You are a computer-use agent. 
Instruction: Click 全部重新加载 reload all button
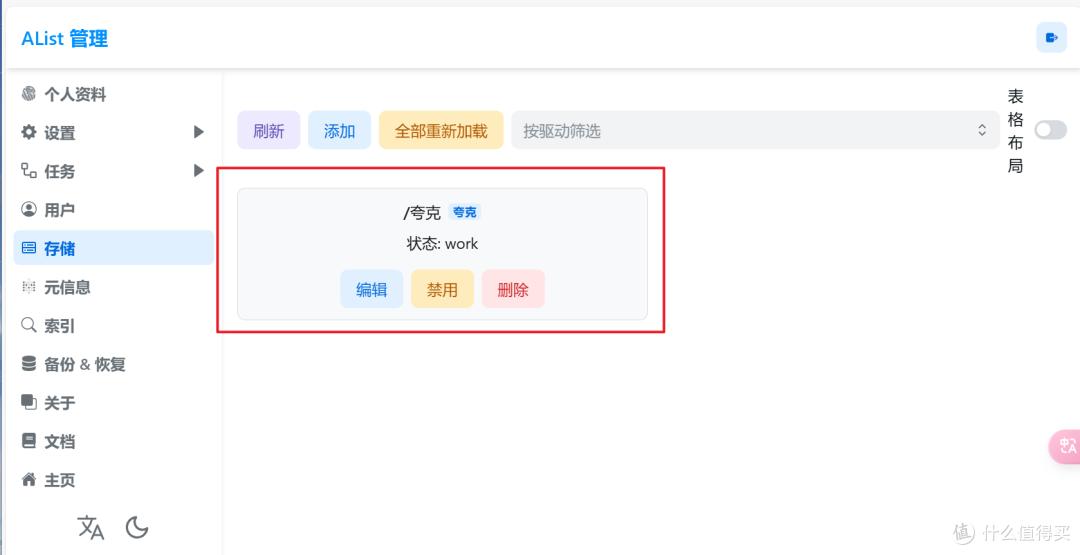pos(441,130)
